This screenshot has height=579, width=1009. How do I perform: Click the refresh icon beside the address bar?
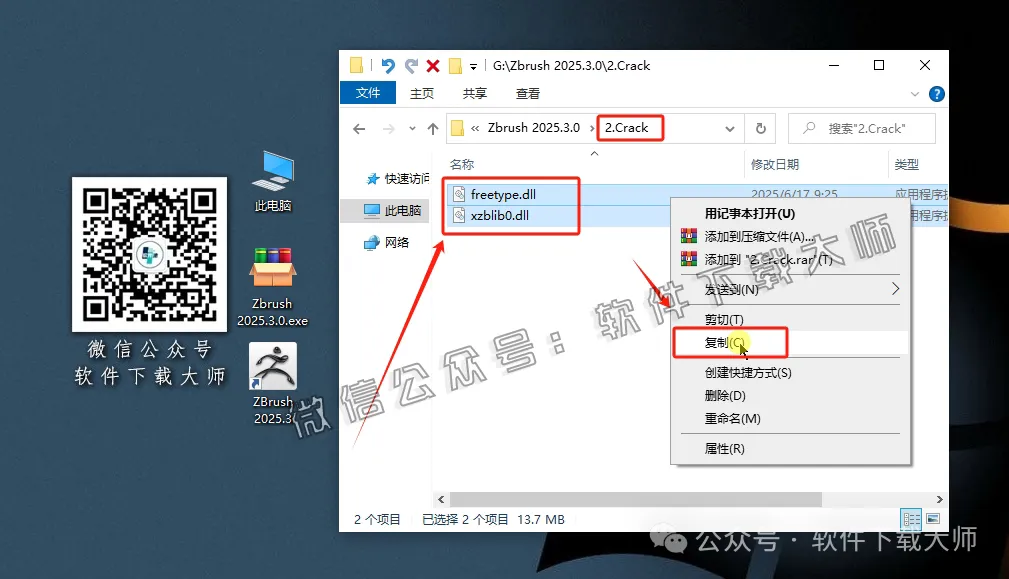click(761, 128)
